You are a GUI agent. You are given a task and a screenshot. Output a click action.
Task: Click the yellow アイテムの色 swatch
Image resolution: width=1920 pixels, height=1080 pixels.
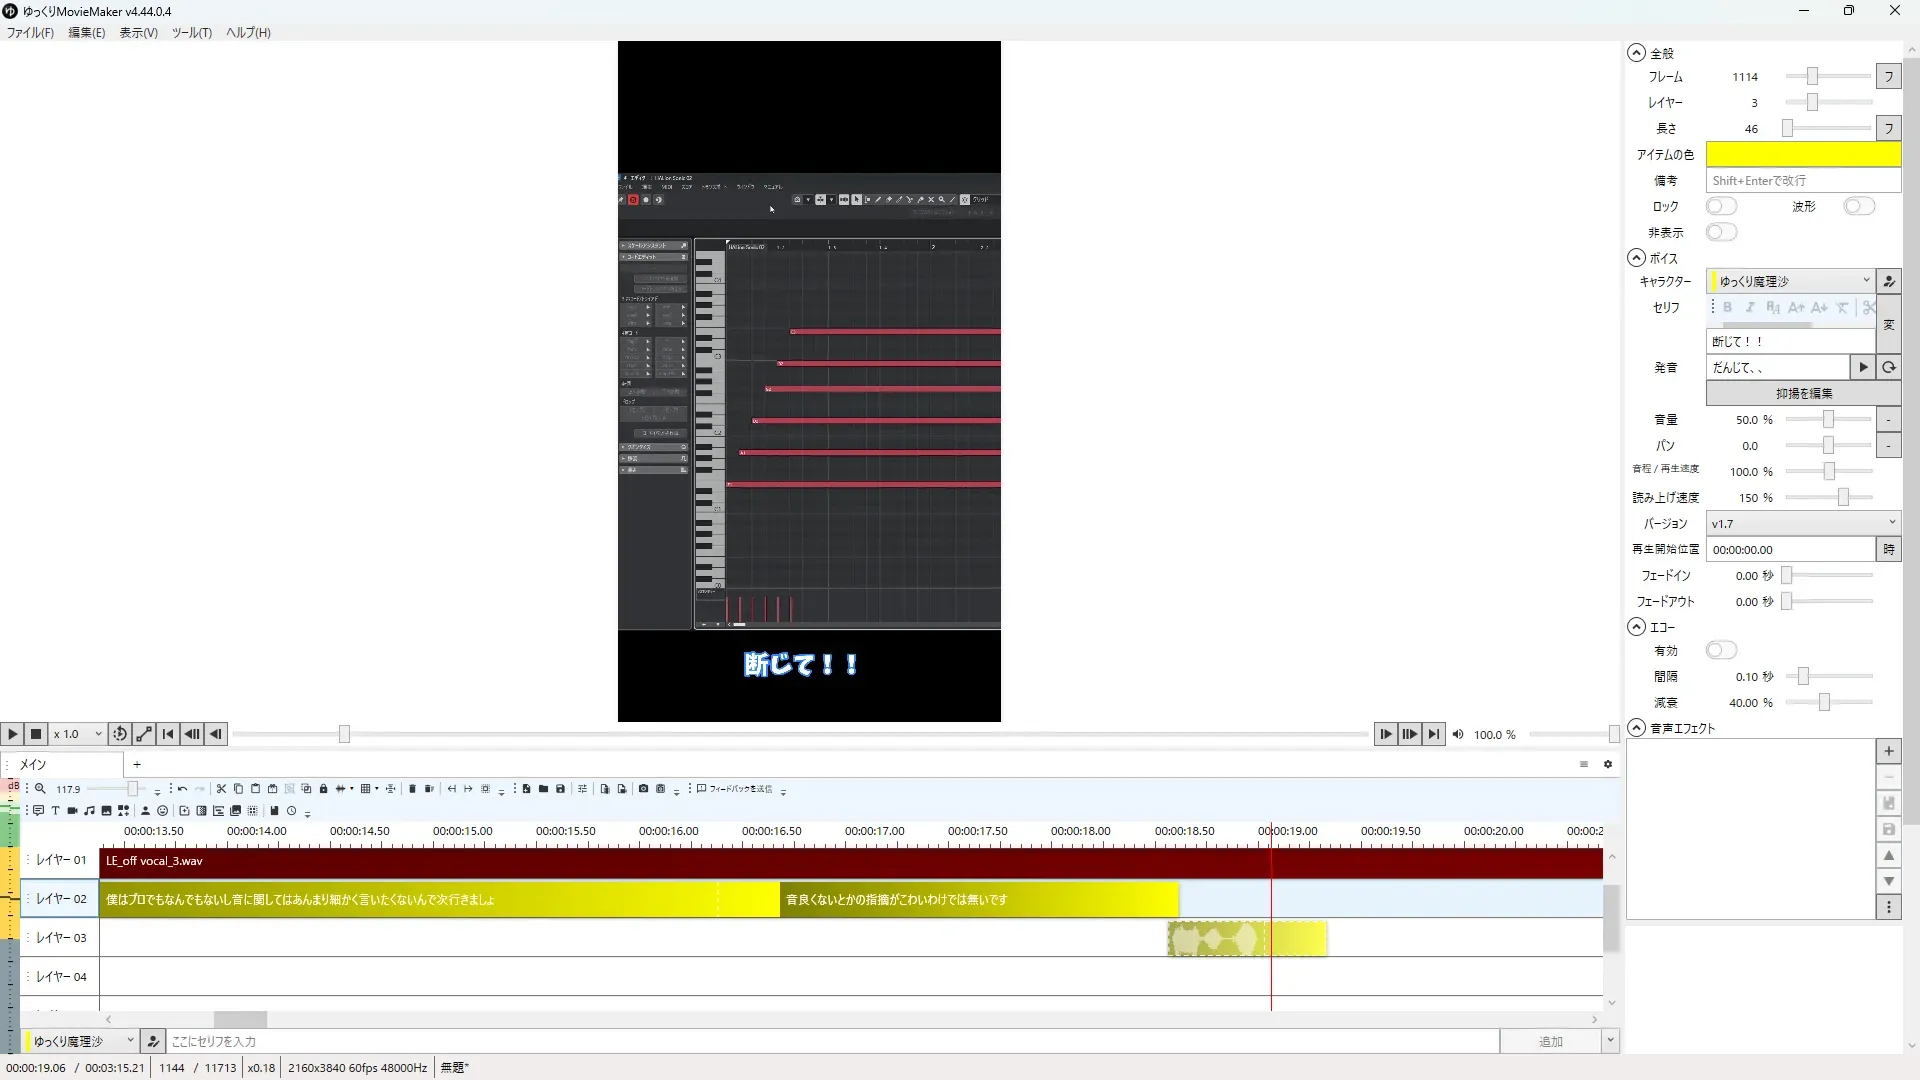click(x=1802, y=154)
